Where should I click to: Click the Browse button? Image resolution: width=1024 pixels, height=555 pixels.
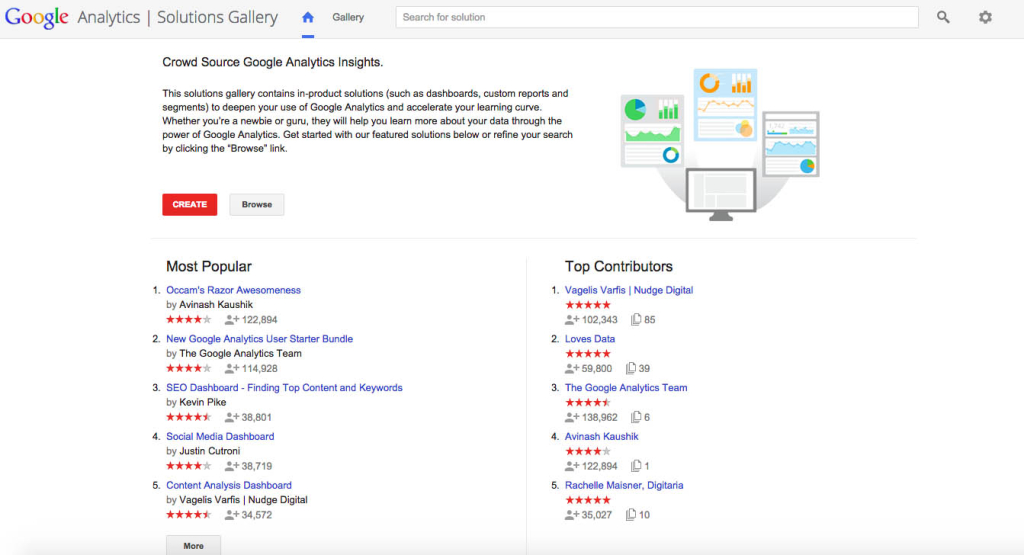pyautogui.click(x=257, y=204)
